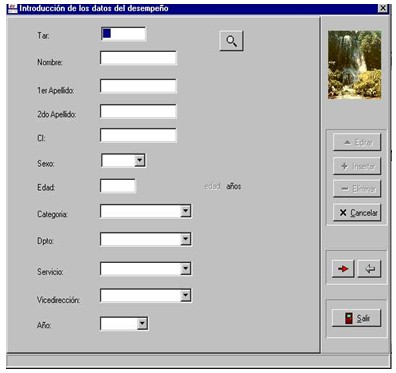
Task: Click the red right arrow button
Action: click(343, 269)
